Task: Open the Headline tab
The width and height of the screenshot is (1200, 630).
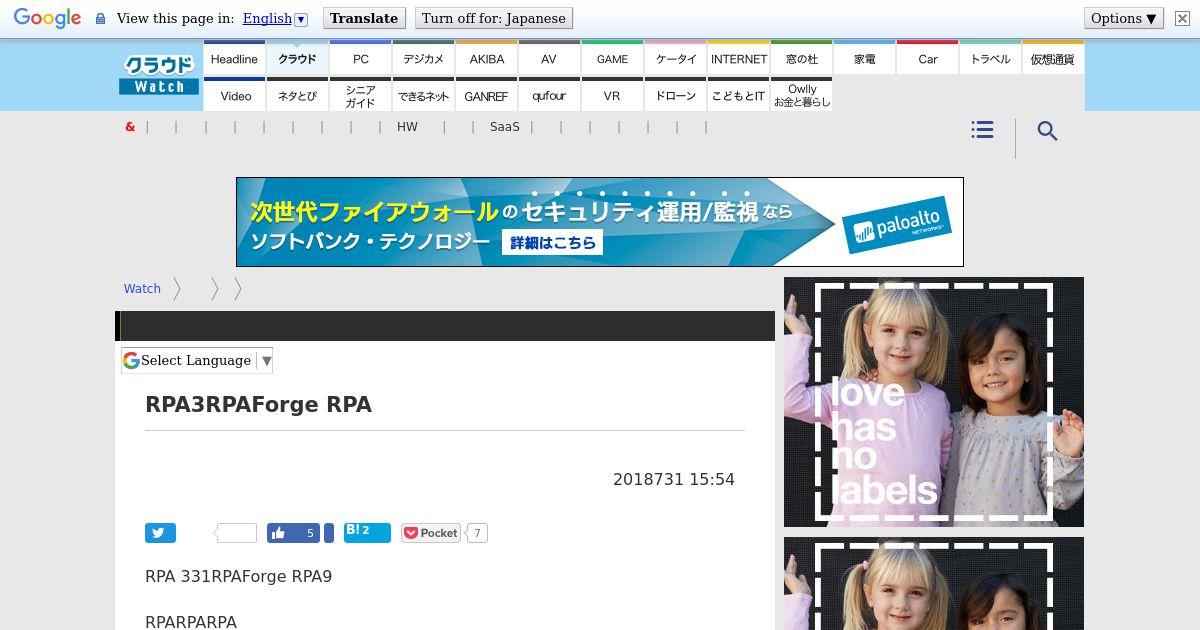Action: point(234,58)
